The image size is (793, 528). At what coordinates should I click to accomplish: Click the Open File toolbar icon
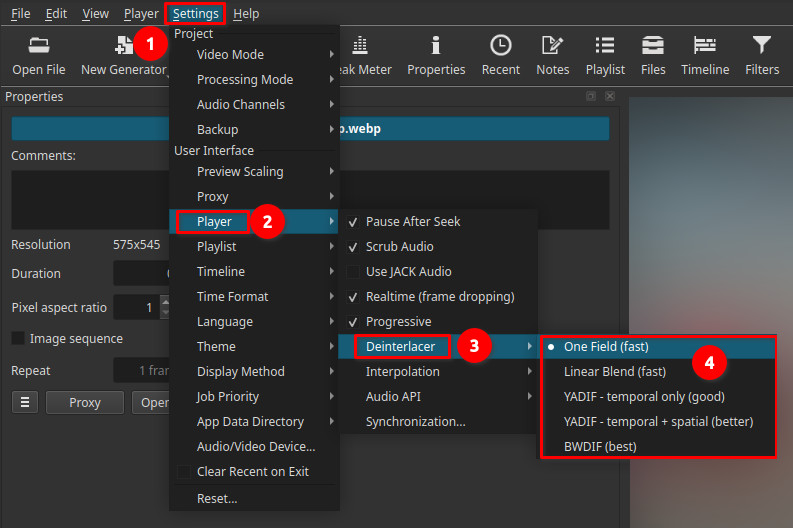pyautogui.click(x=39, y=55)
